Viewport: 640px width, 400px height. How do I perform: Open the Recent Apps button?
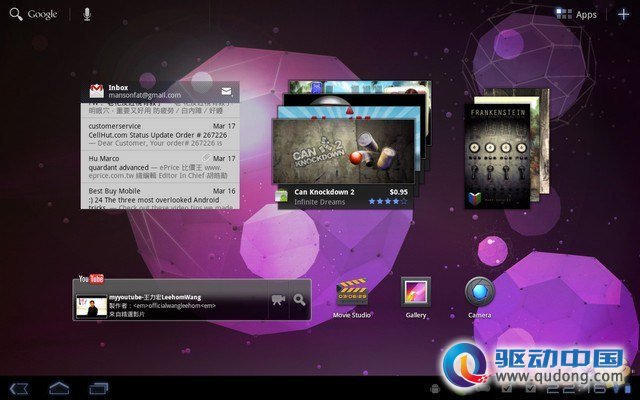(99, 388)
